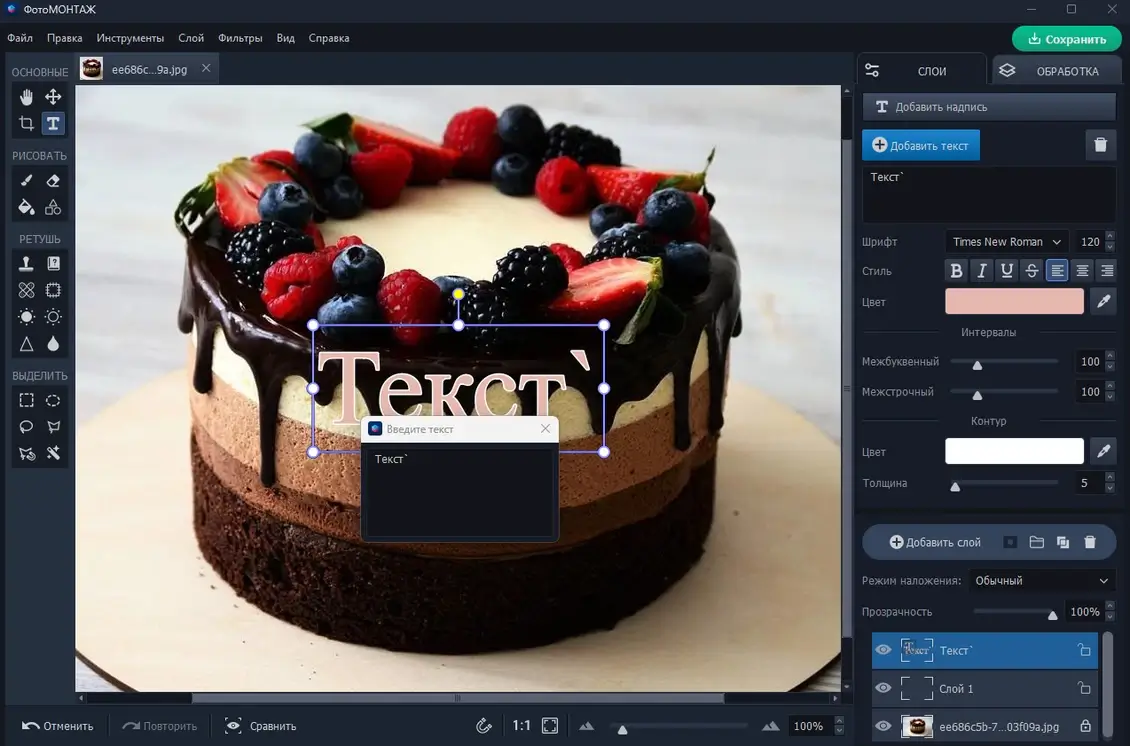Open the Фильтры menu
This screenshot has width=1130, height=746.
click(x=240, y=38)
